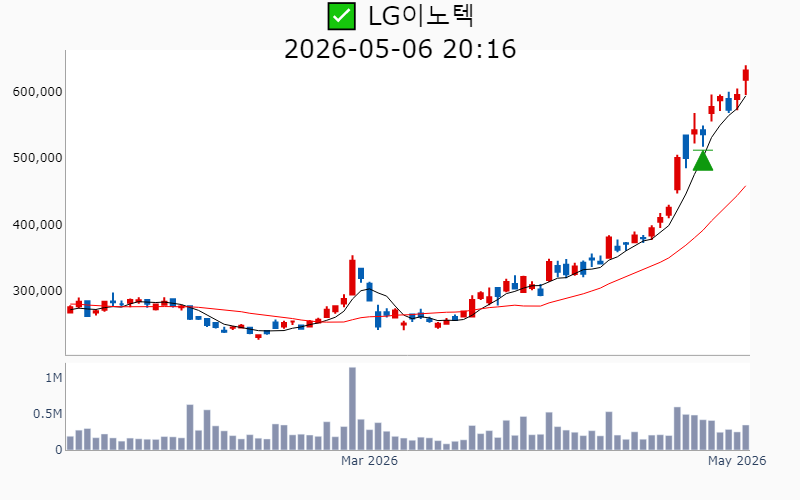Click the 0.5M volume axis label
This screenshot has height=500, width=800.
[x=48, y=414]
